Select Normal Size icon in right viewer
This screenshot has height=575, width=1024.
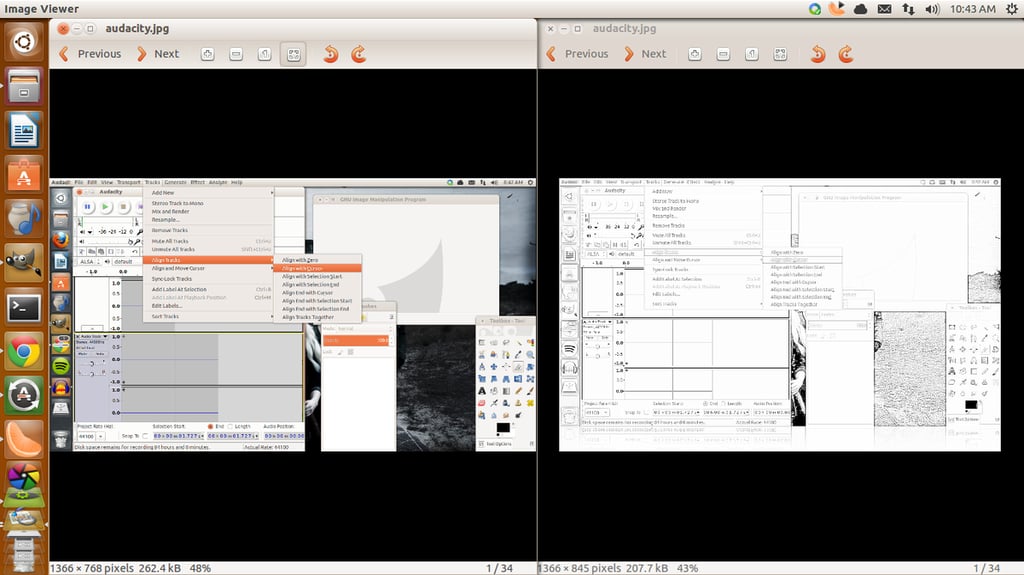point(752,54)
